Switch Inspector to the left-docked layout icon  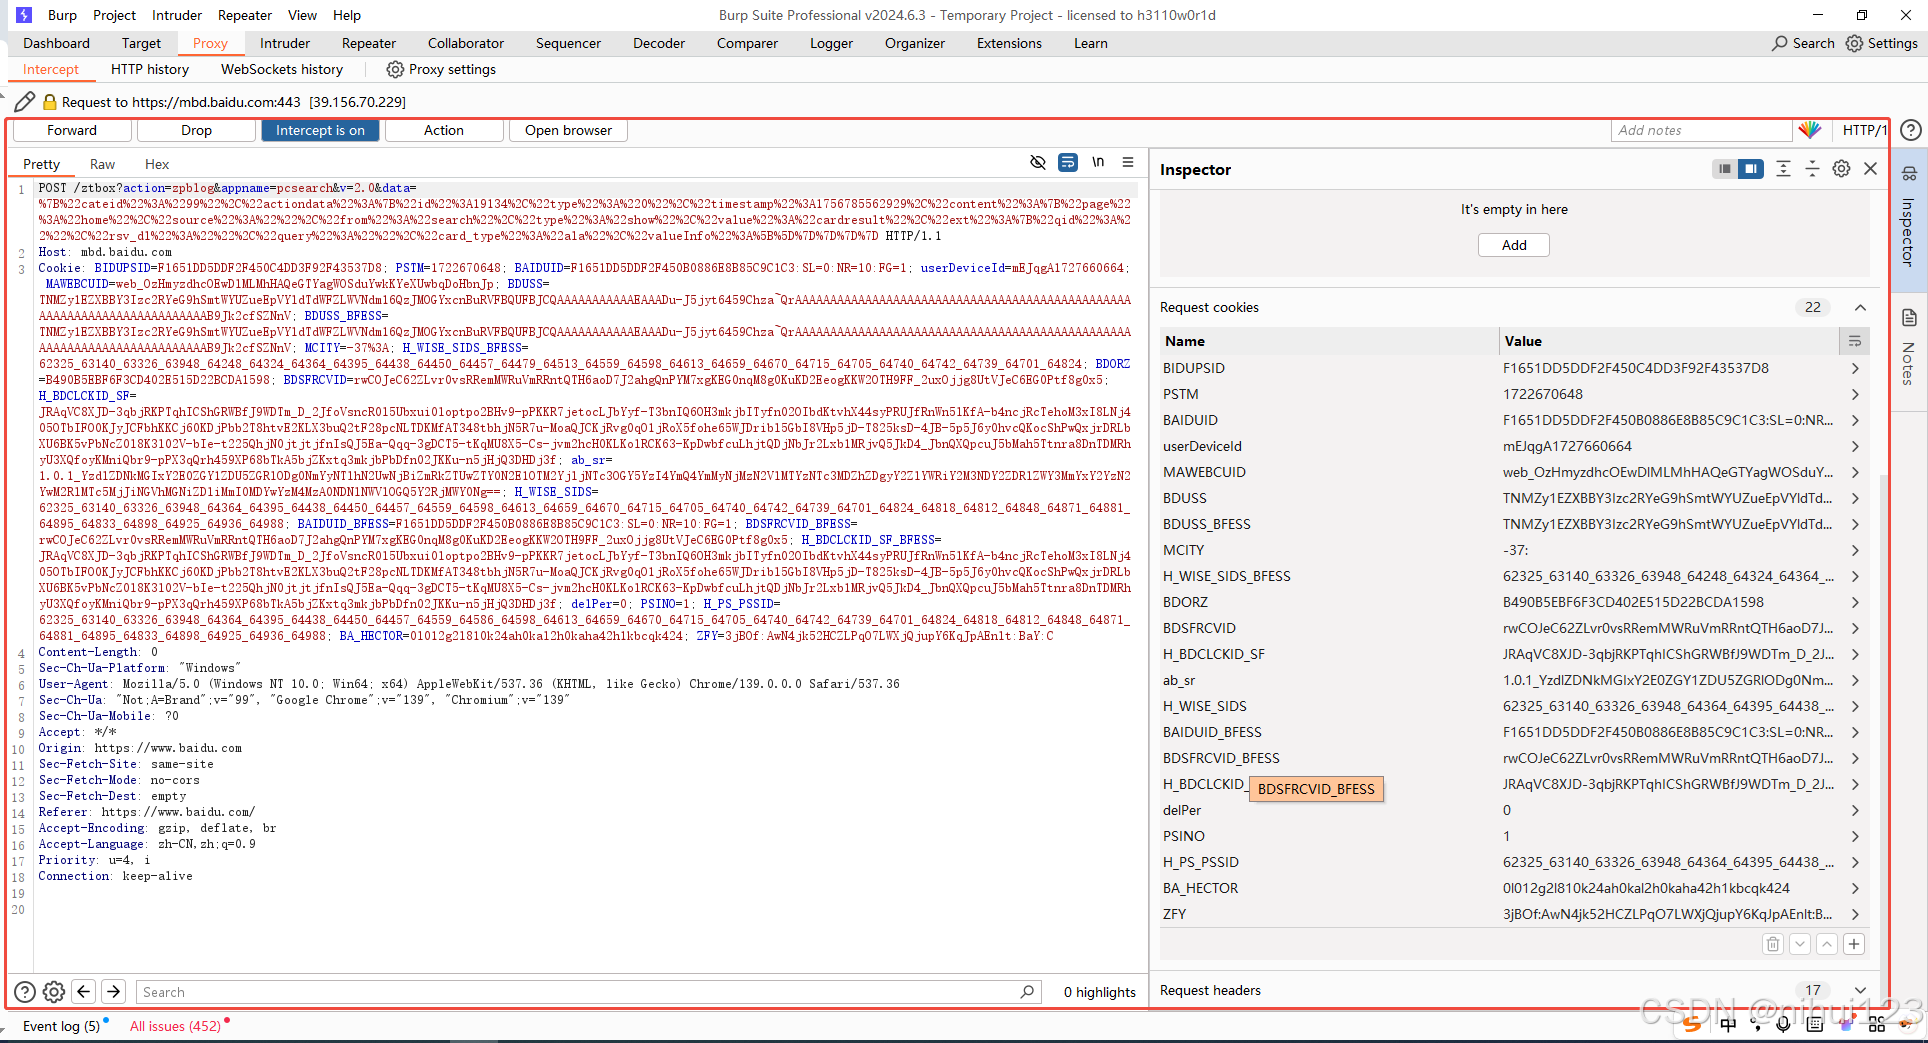[x=1724, y=169]
